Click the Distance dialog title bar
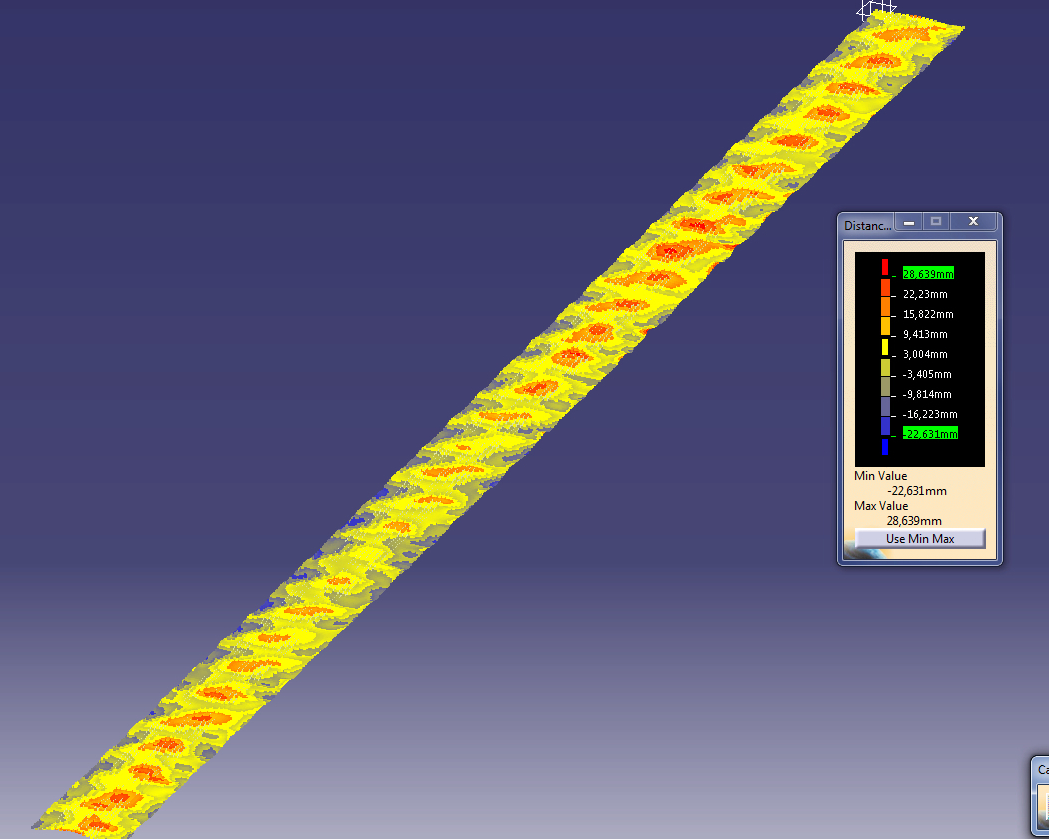This screenshot has width=1049, height=839. 866,225
